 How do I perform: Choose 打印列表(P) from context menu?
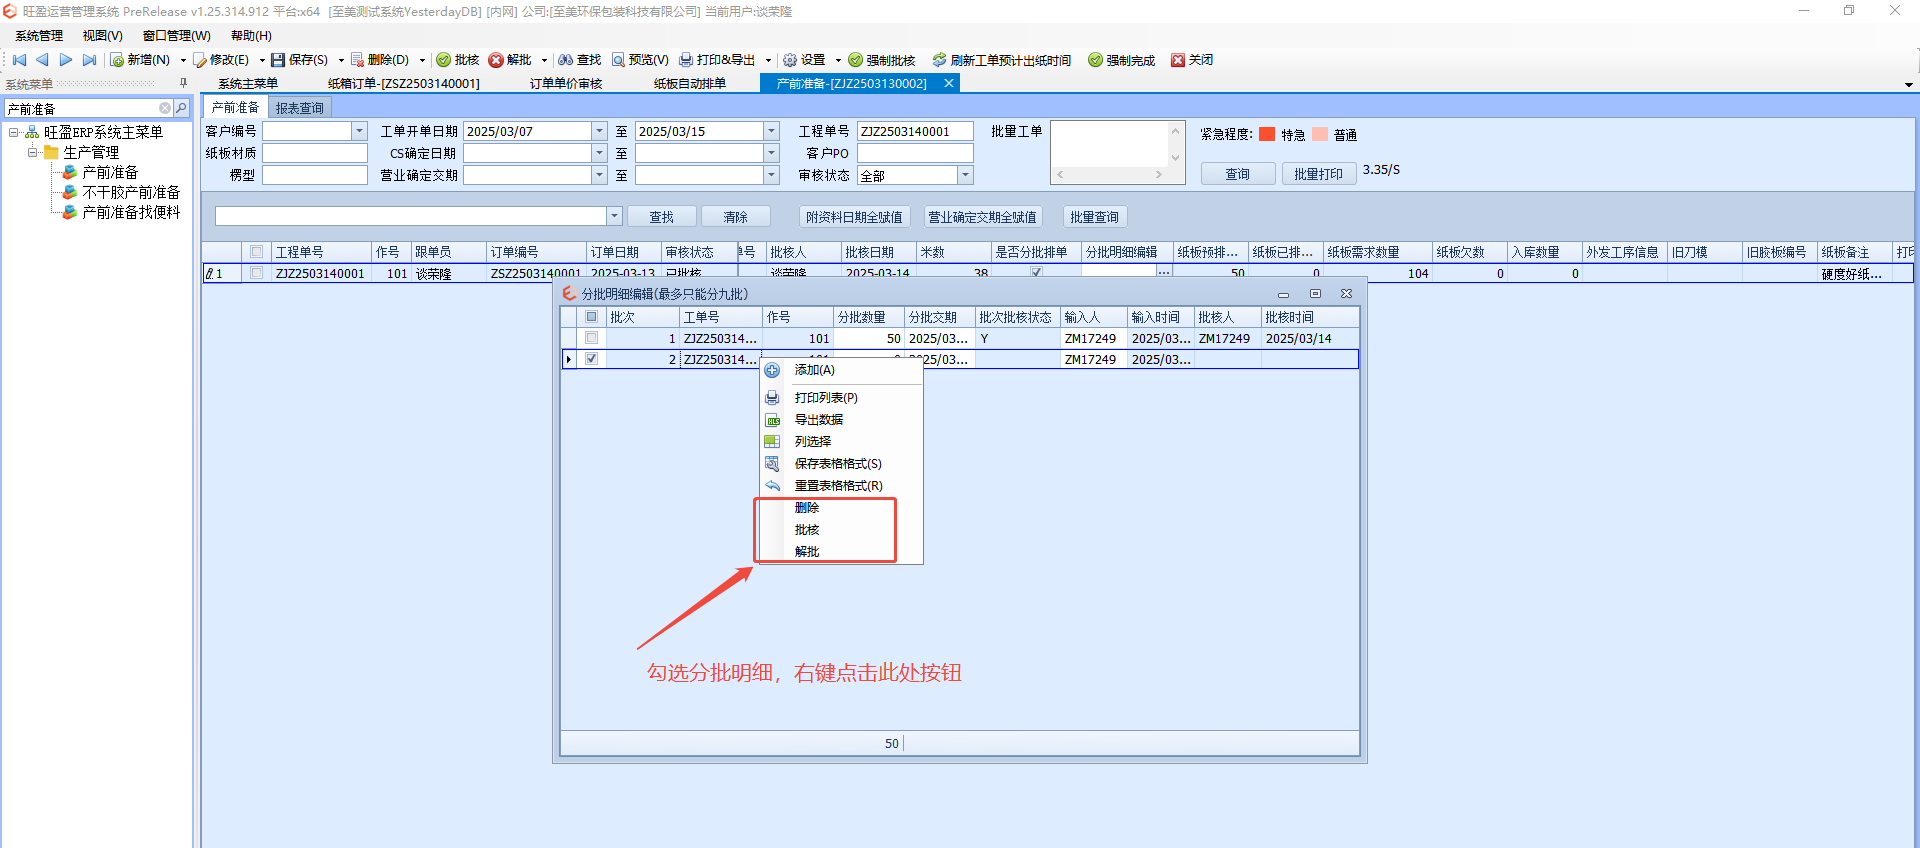point(841,398)
